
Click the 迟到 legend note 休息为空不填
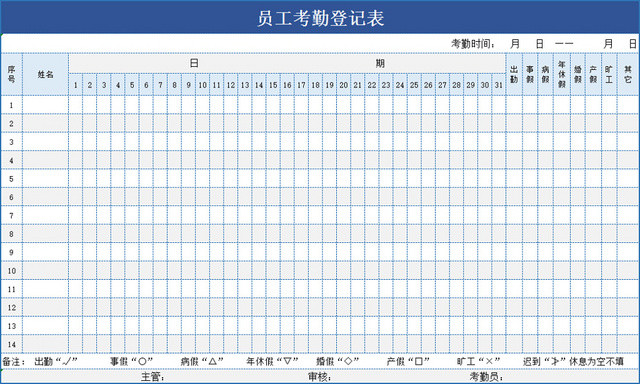[573, 362]
